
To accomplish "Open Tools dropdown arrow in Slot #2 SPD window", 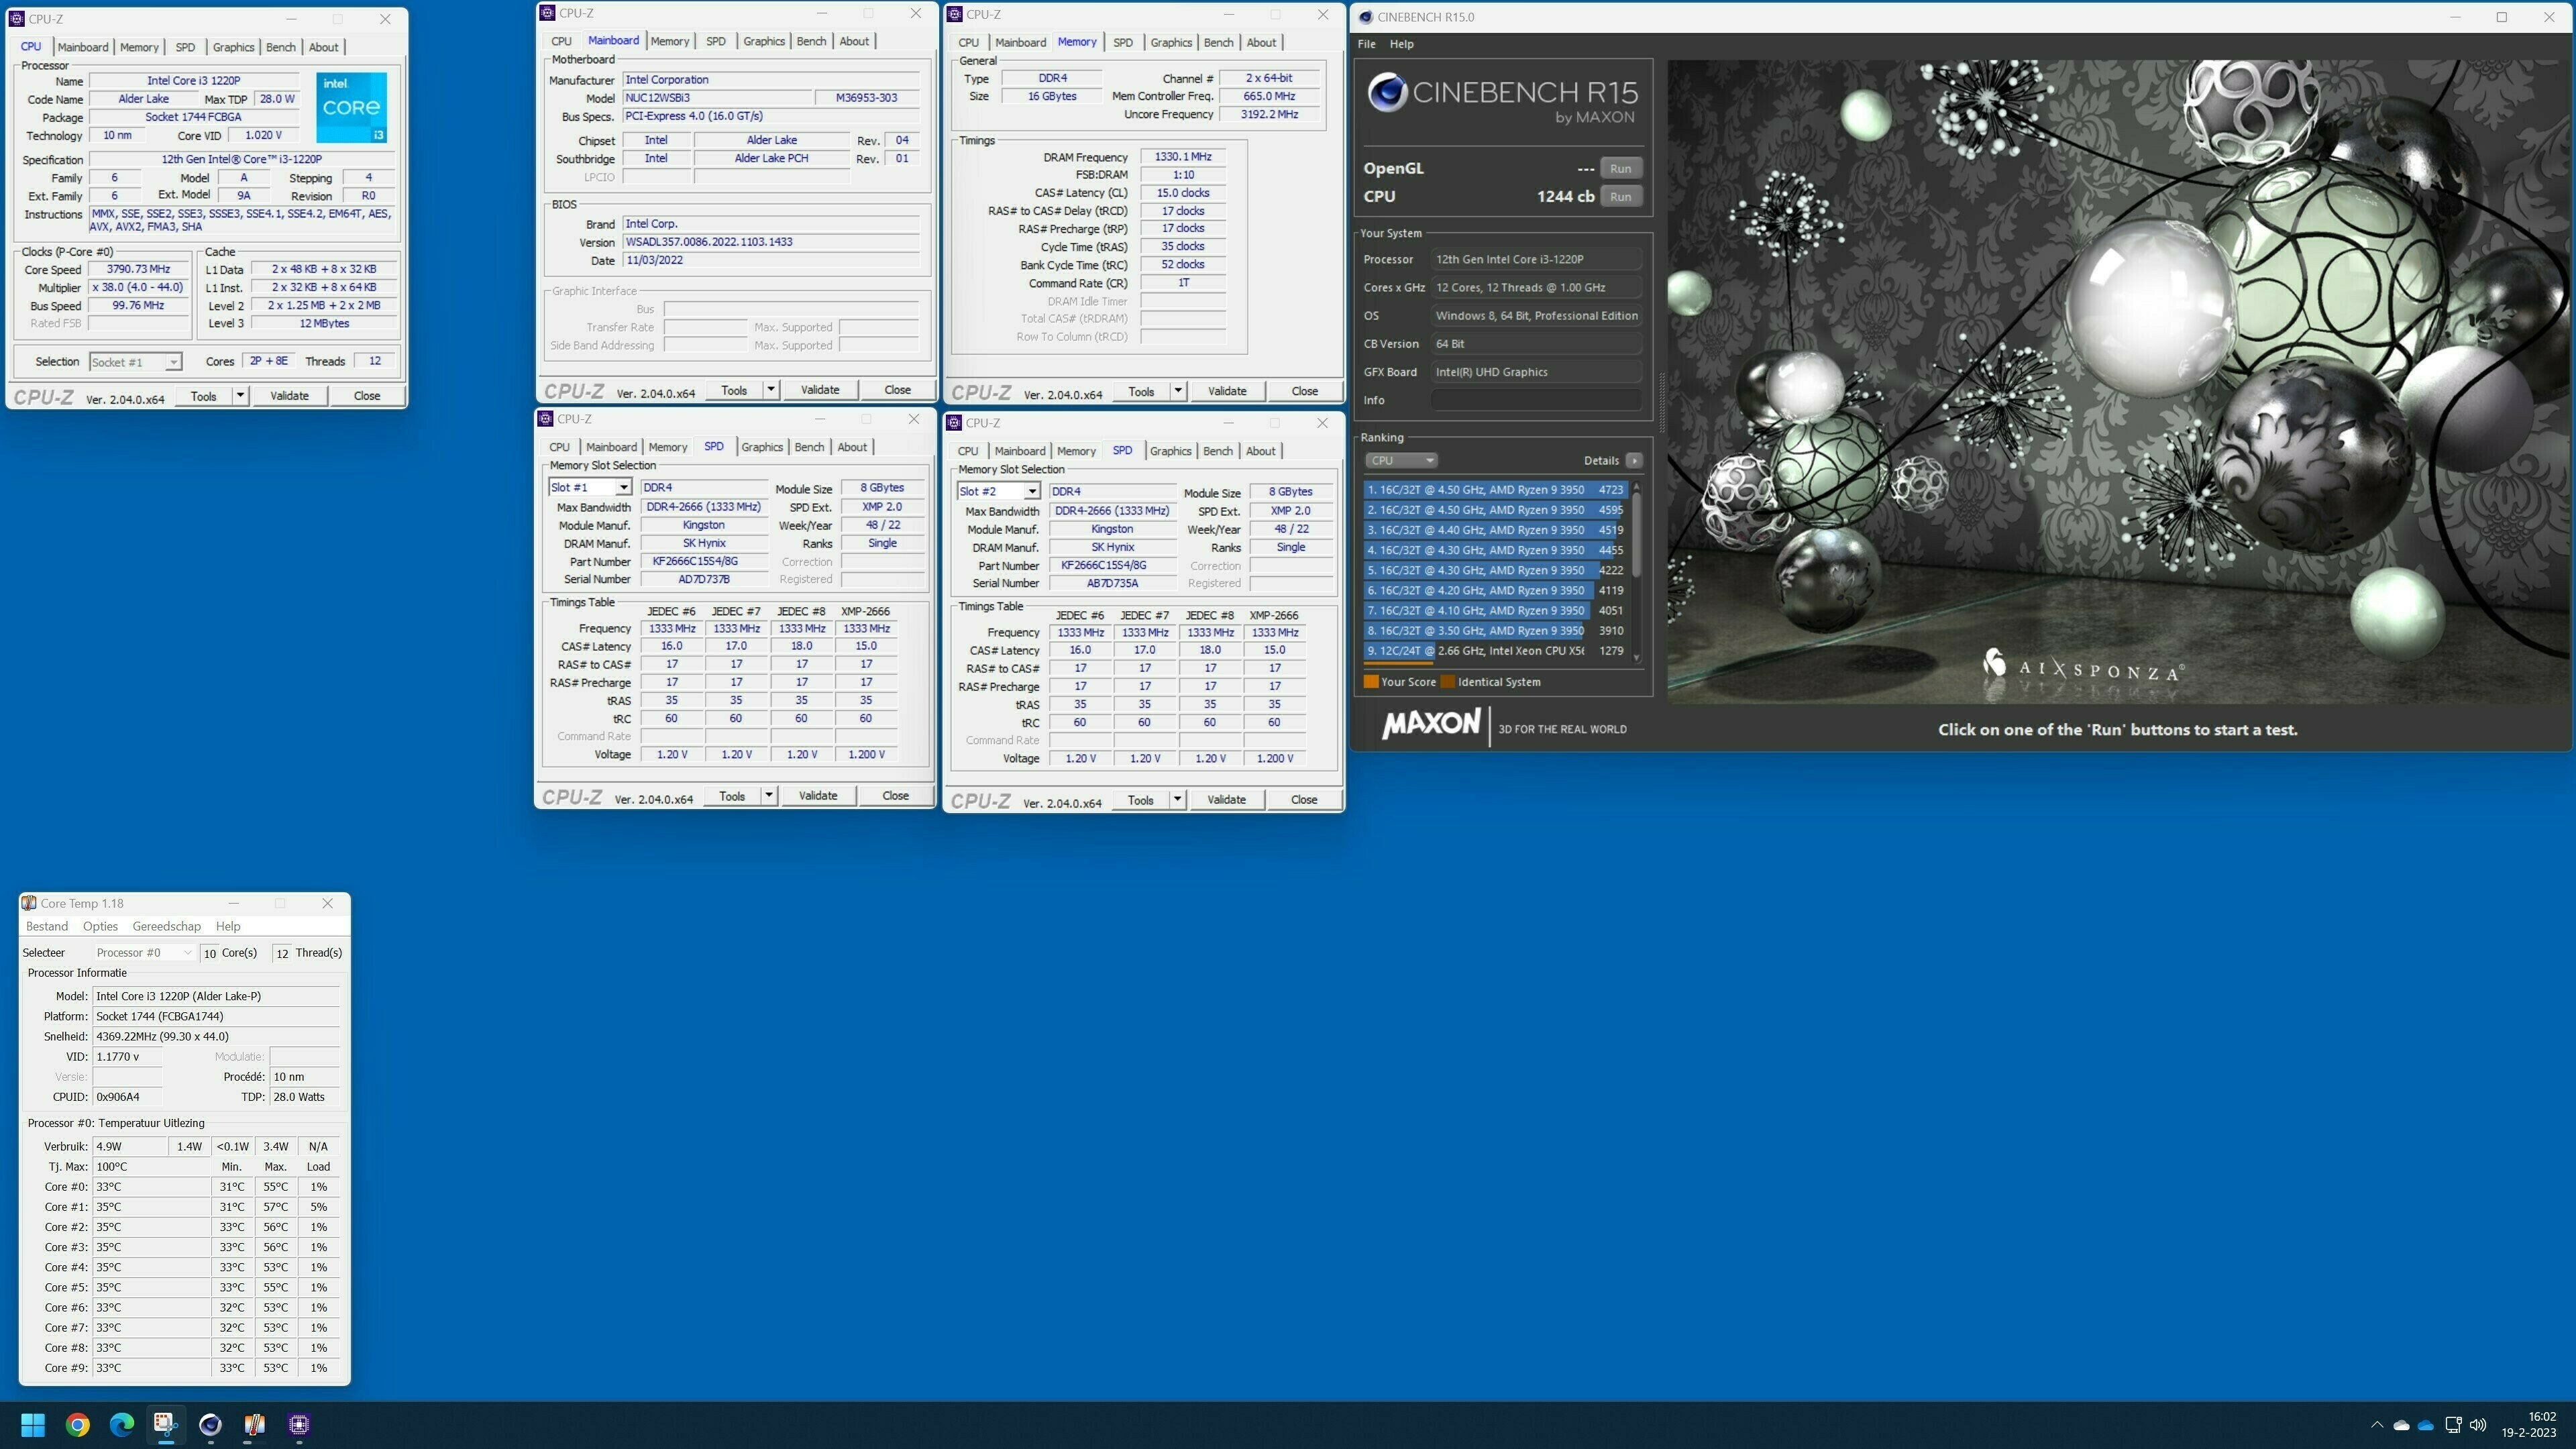I will pyautogui.click(x=1177, y=800).
